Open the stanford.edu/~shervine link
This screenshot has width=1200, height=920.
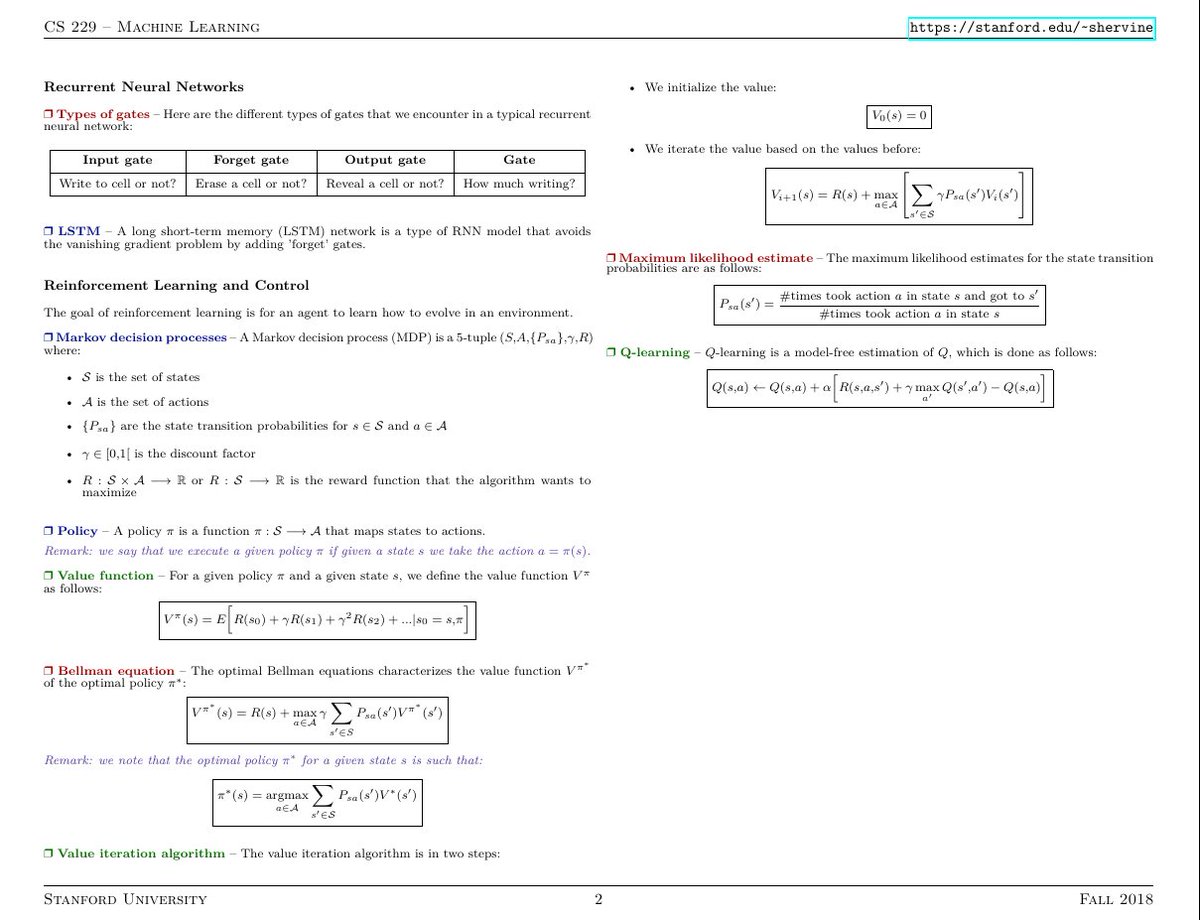tap(1032, 28)
